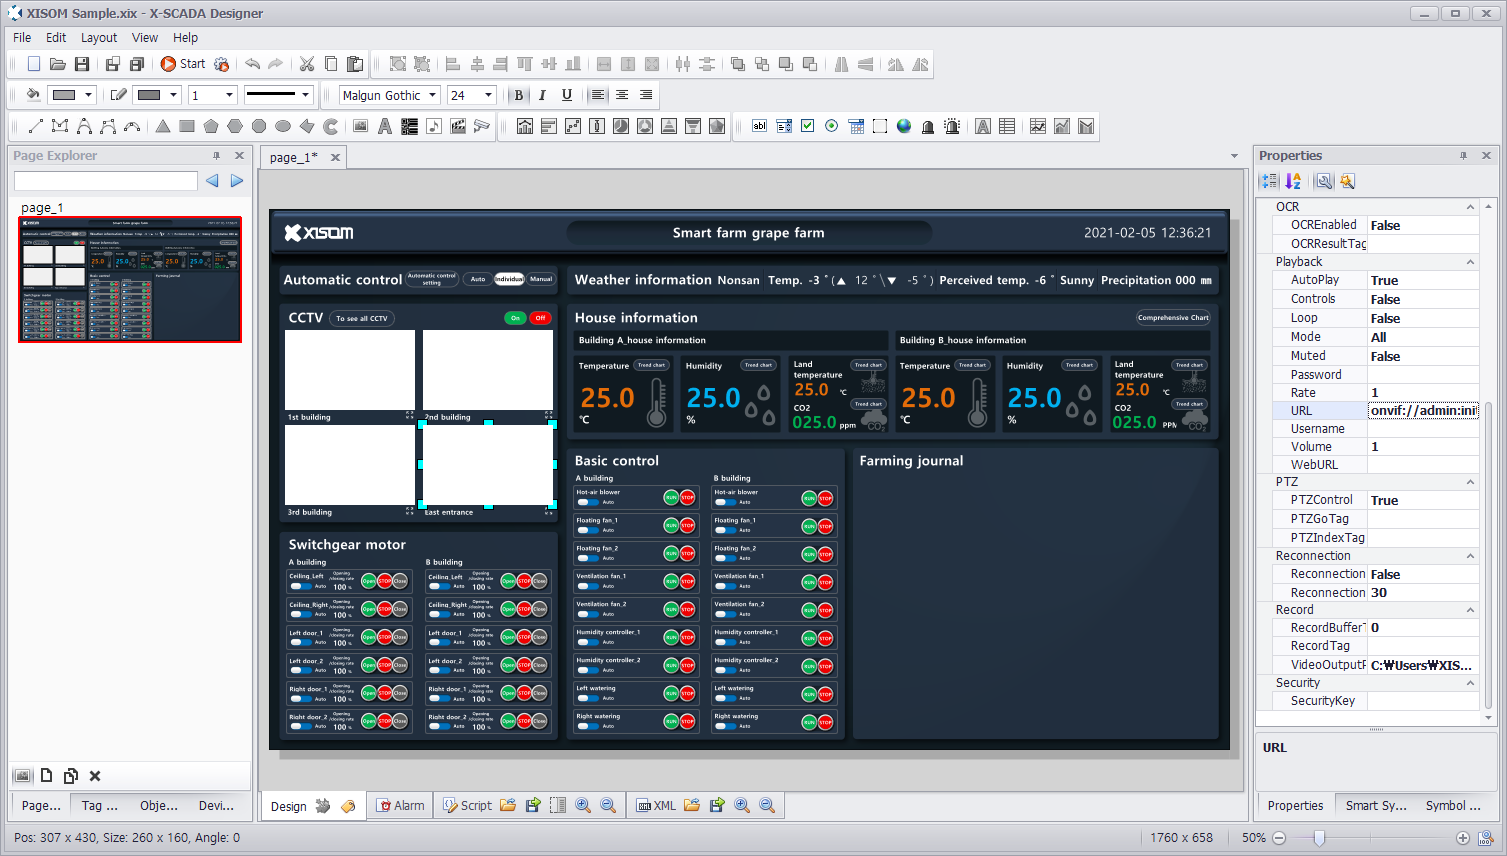The height and width of the screenshot is (856, 1507).
Task: Click the green CCTV On toggle
Action: point(515,318)
